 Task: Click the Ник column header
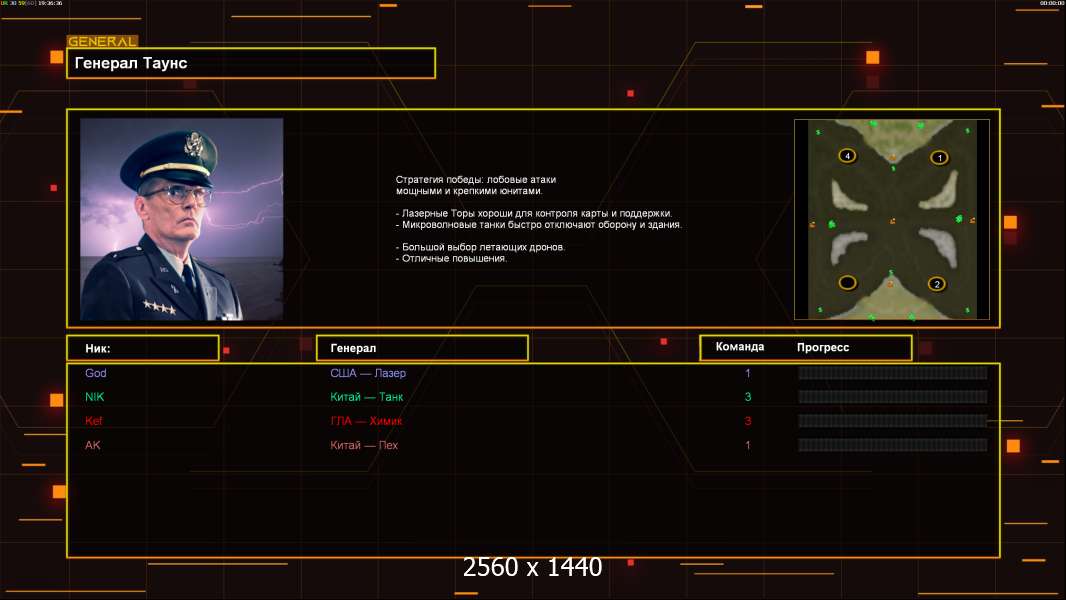click(143, 348)
